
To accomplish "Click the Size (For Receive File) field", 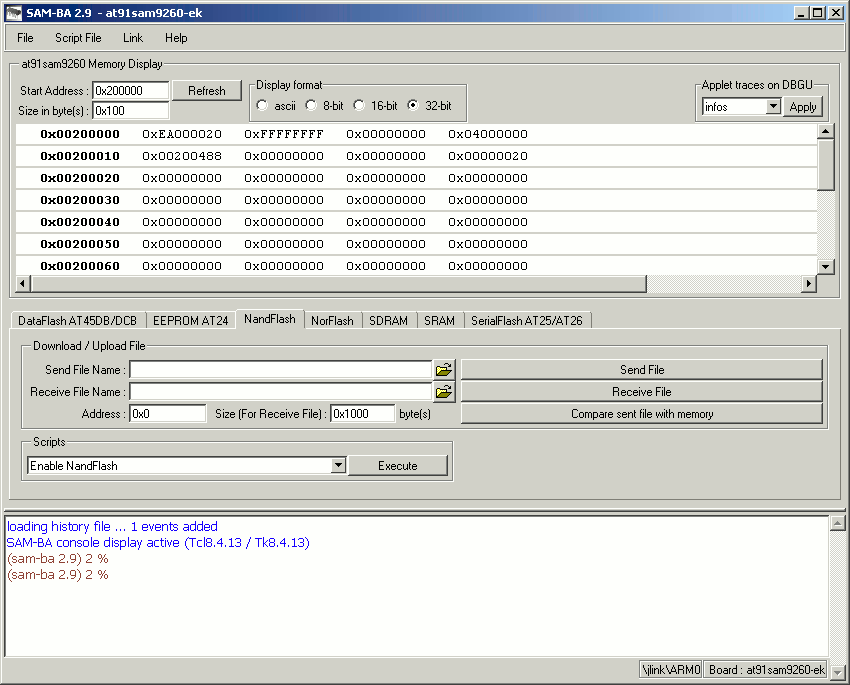I will point(362,413).
